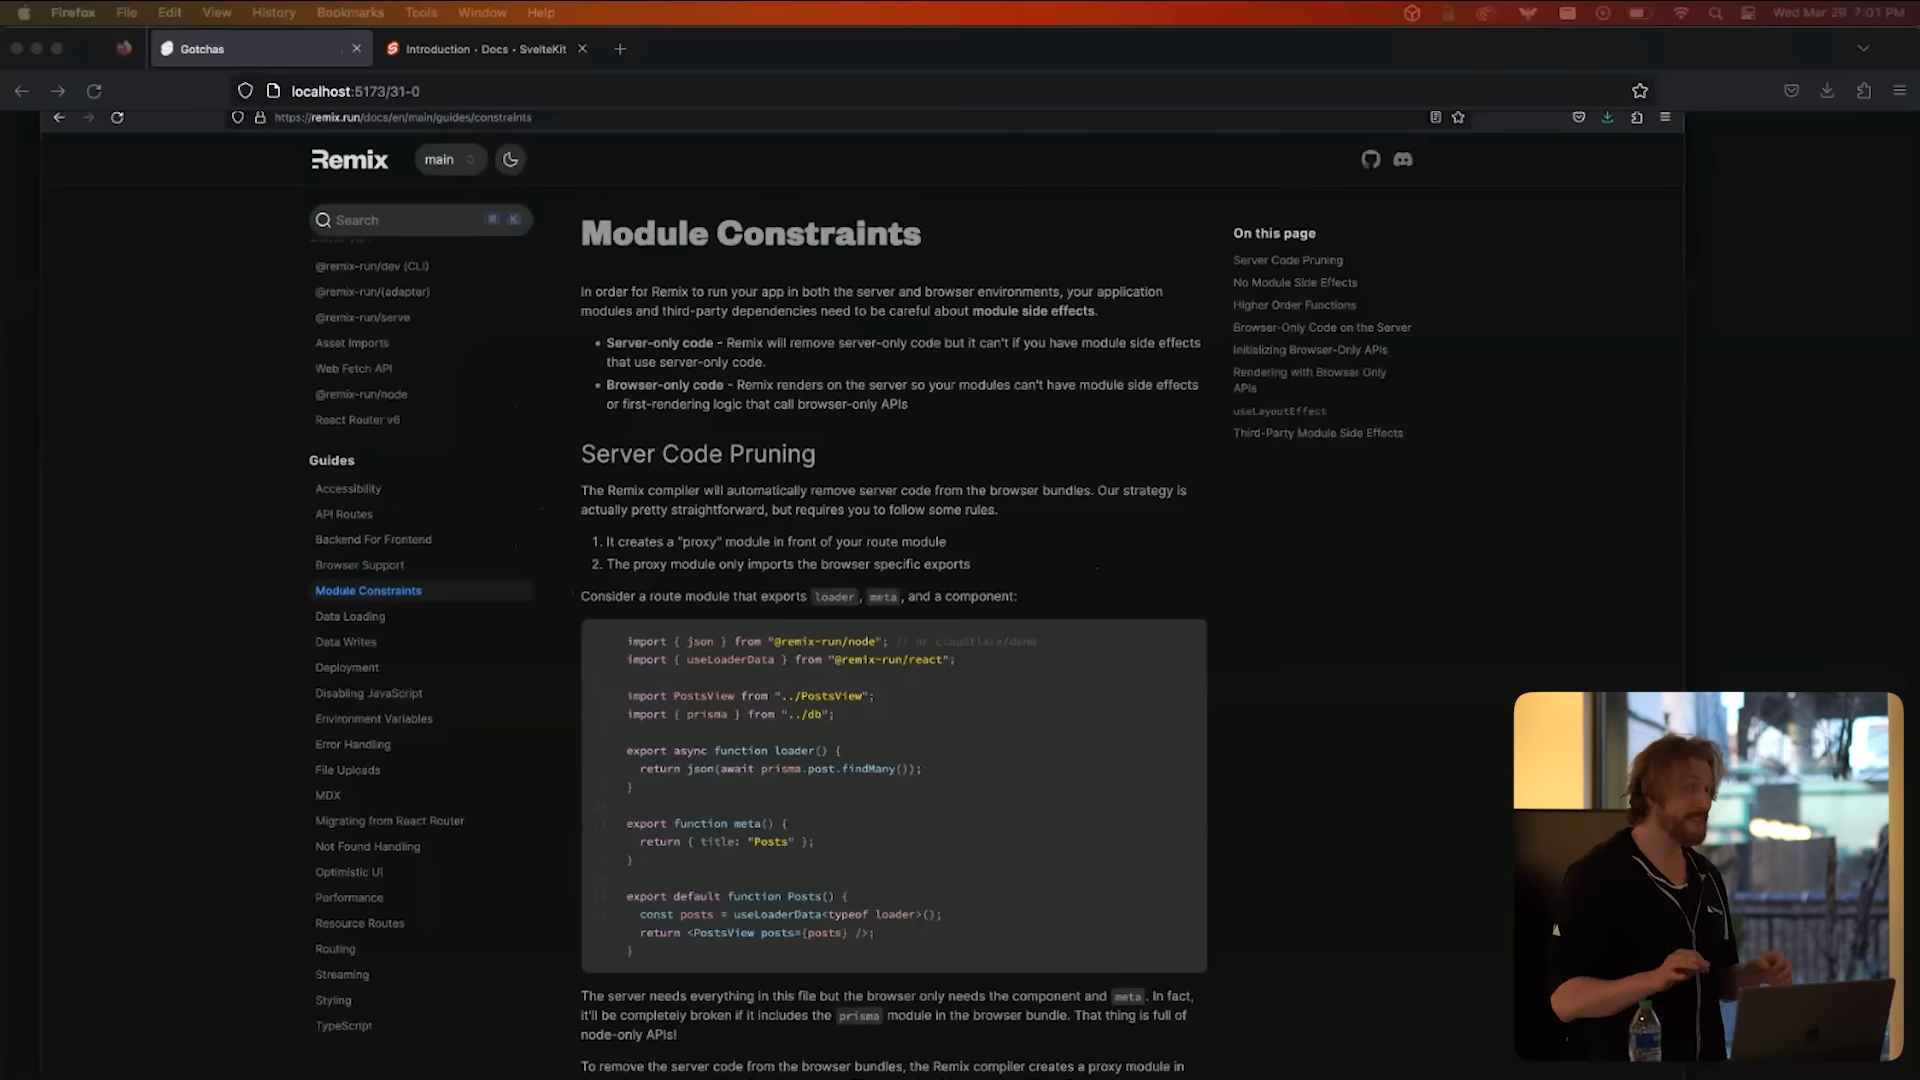Open the Optimistic UI guide
1920x1080 pixels.
click(349, 872)
